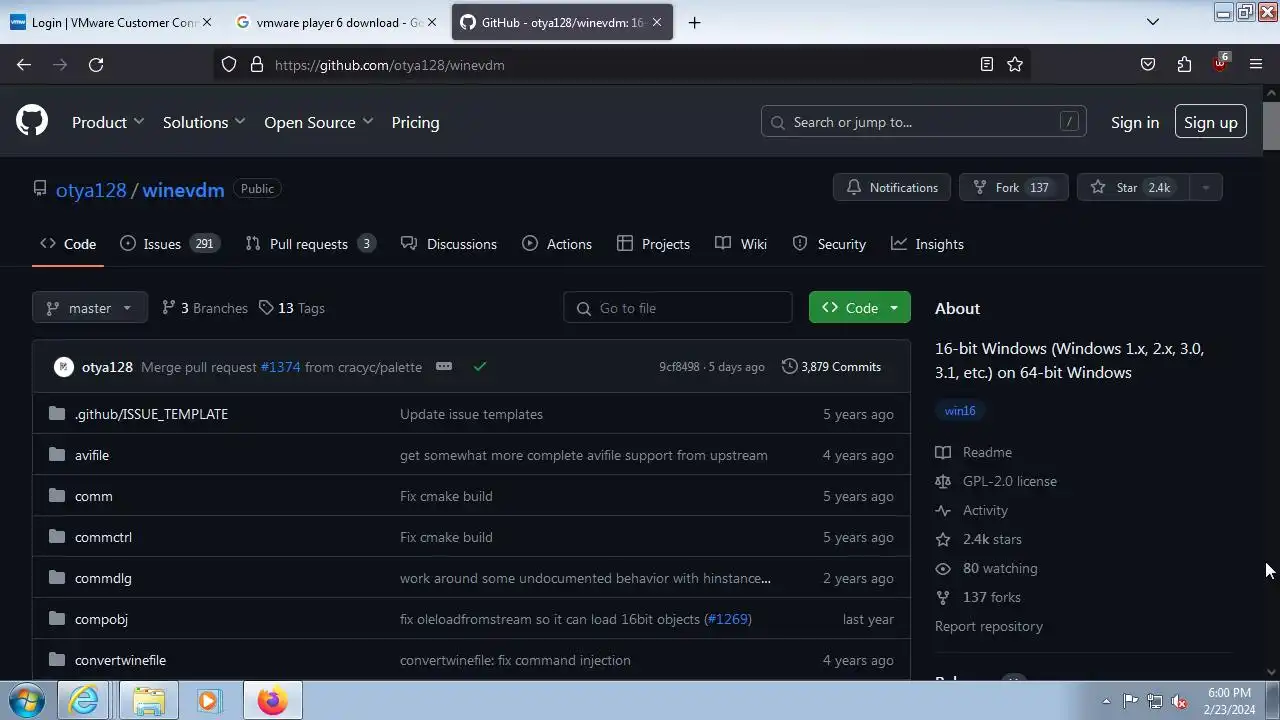Open the Discussions tab

coord(449,244)
